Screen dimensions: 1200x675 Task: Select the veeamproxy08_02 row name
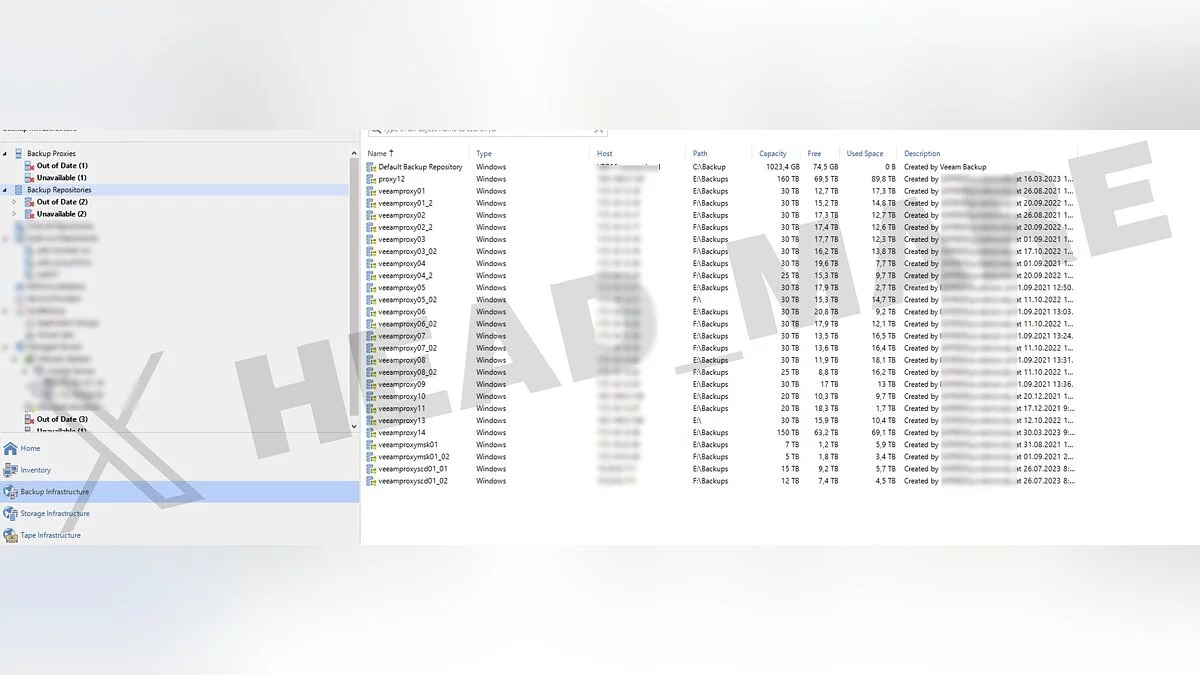408,372
